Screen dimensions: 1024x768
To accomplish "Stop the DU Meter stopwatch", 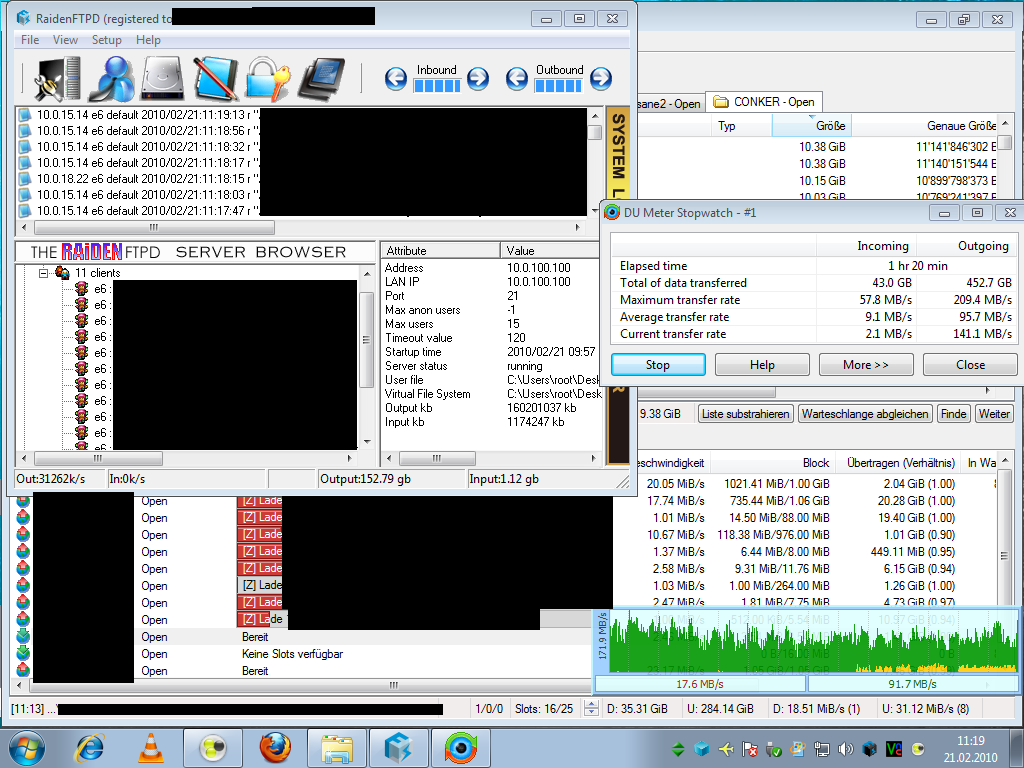I will point(658,365).
